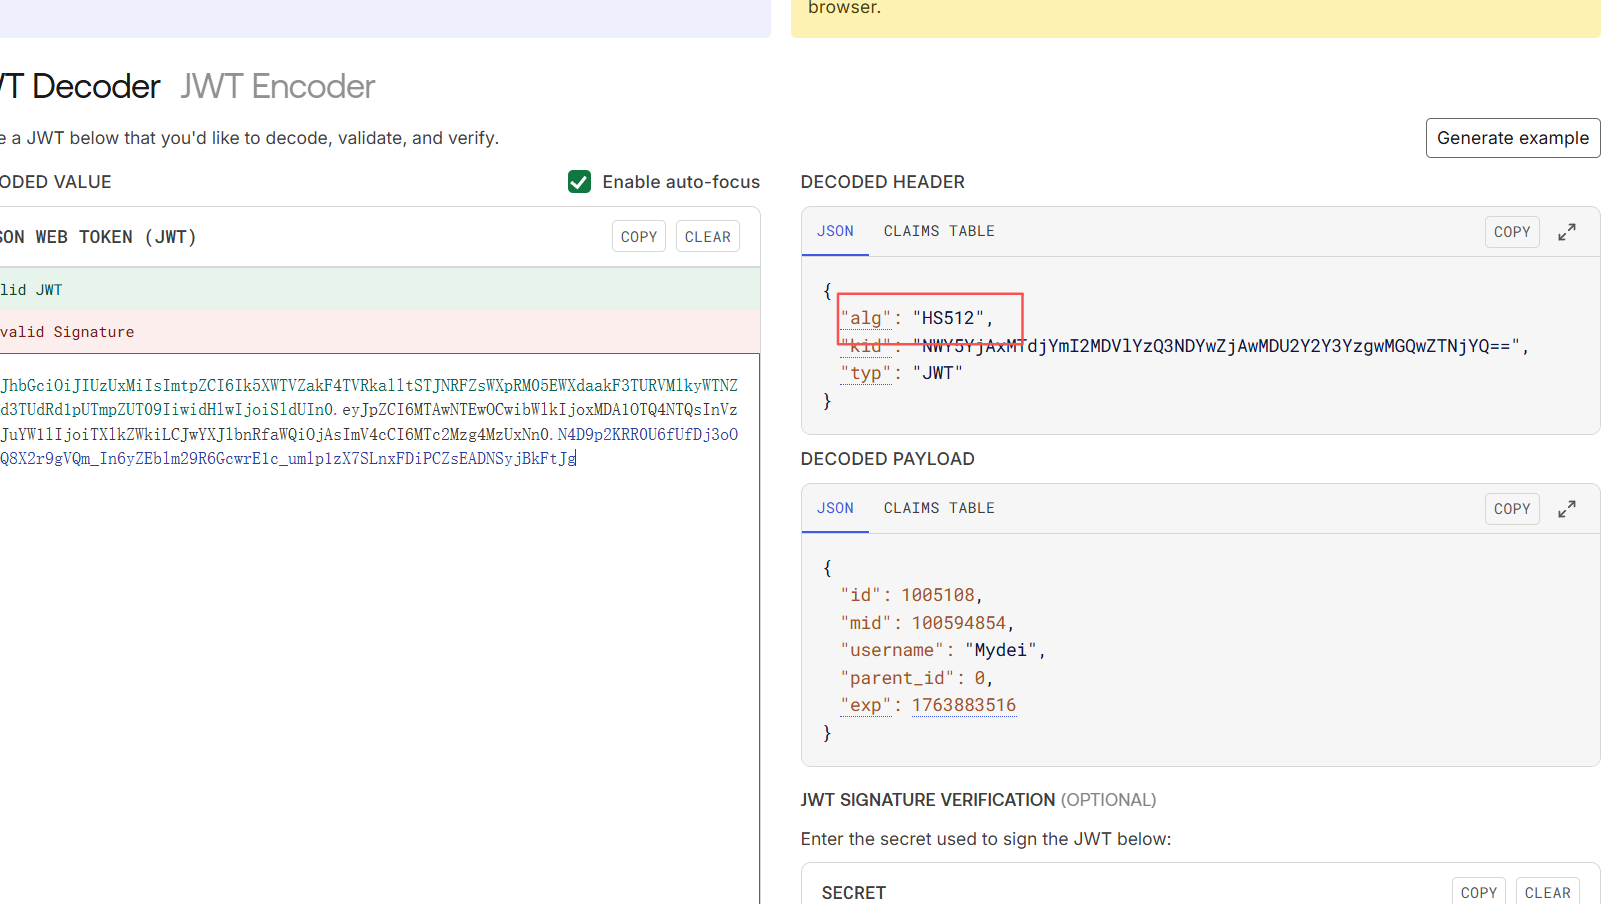Screen dimensions: 1614x904
Task: Click the Generate example button
Action: pyautogui.click(x=1513, y=138)
